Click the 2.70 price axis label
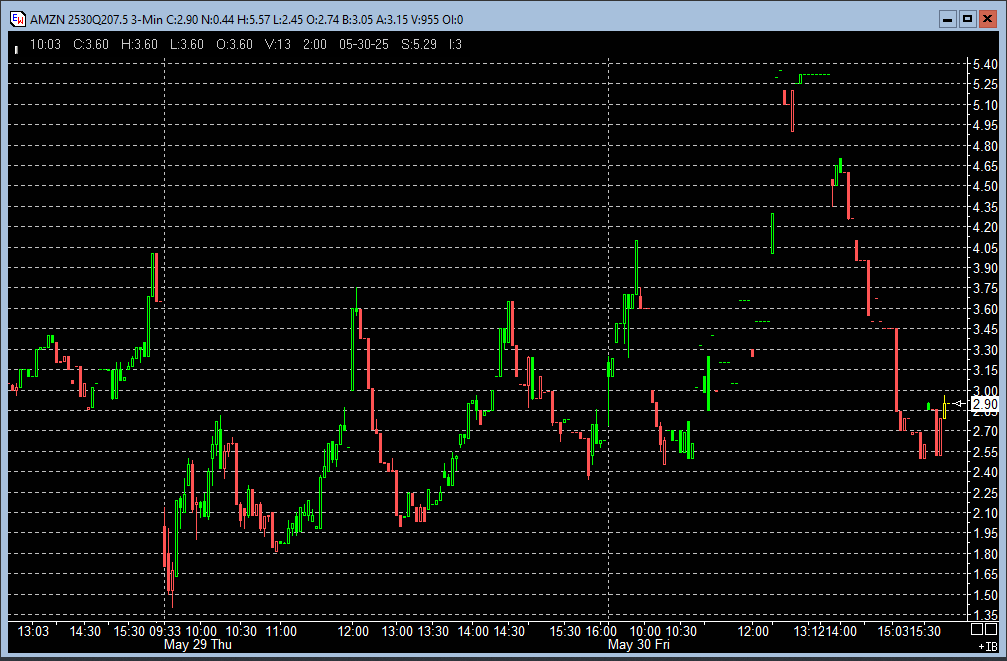Screen dimensions: 1007x661 point(985,432)
